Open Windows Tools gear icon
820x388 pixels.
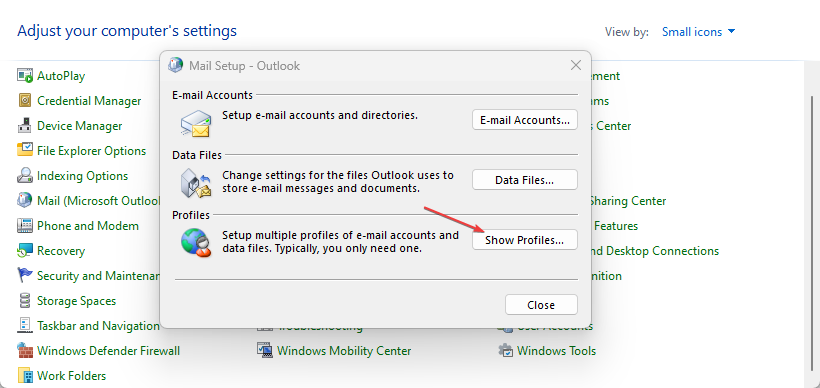[x=506, y=350]
